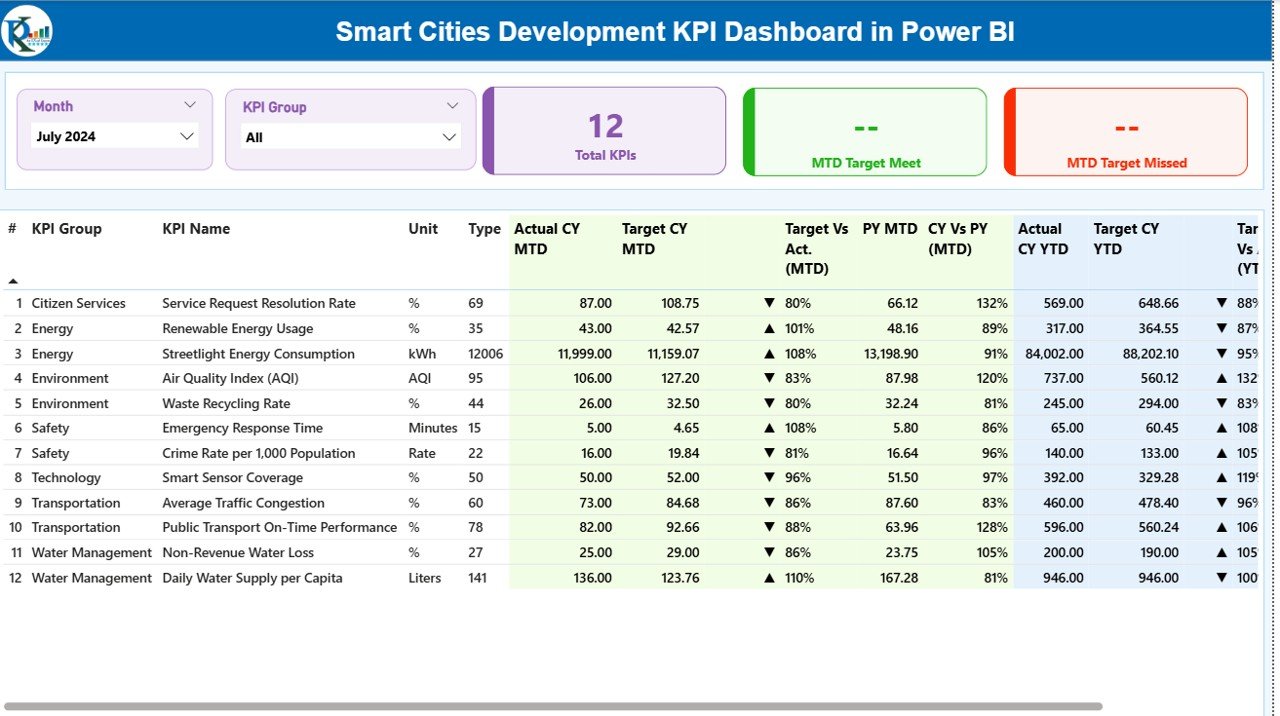Click down-arrow for Public Transport On-Time Performance
Screen dimensions: 1280x716
click(x=768, y=528)
